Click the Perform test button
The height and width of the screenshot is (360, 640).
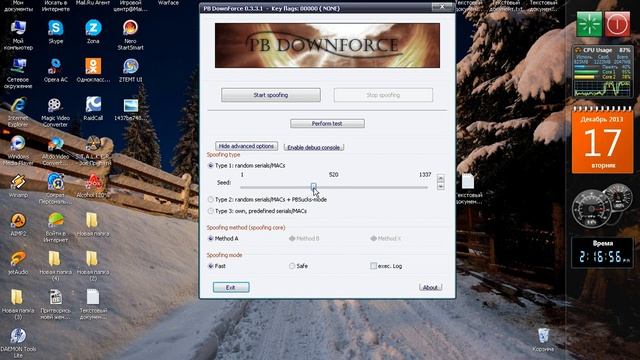coord(327,123)
